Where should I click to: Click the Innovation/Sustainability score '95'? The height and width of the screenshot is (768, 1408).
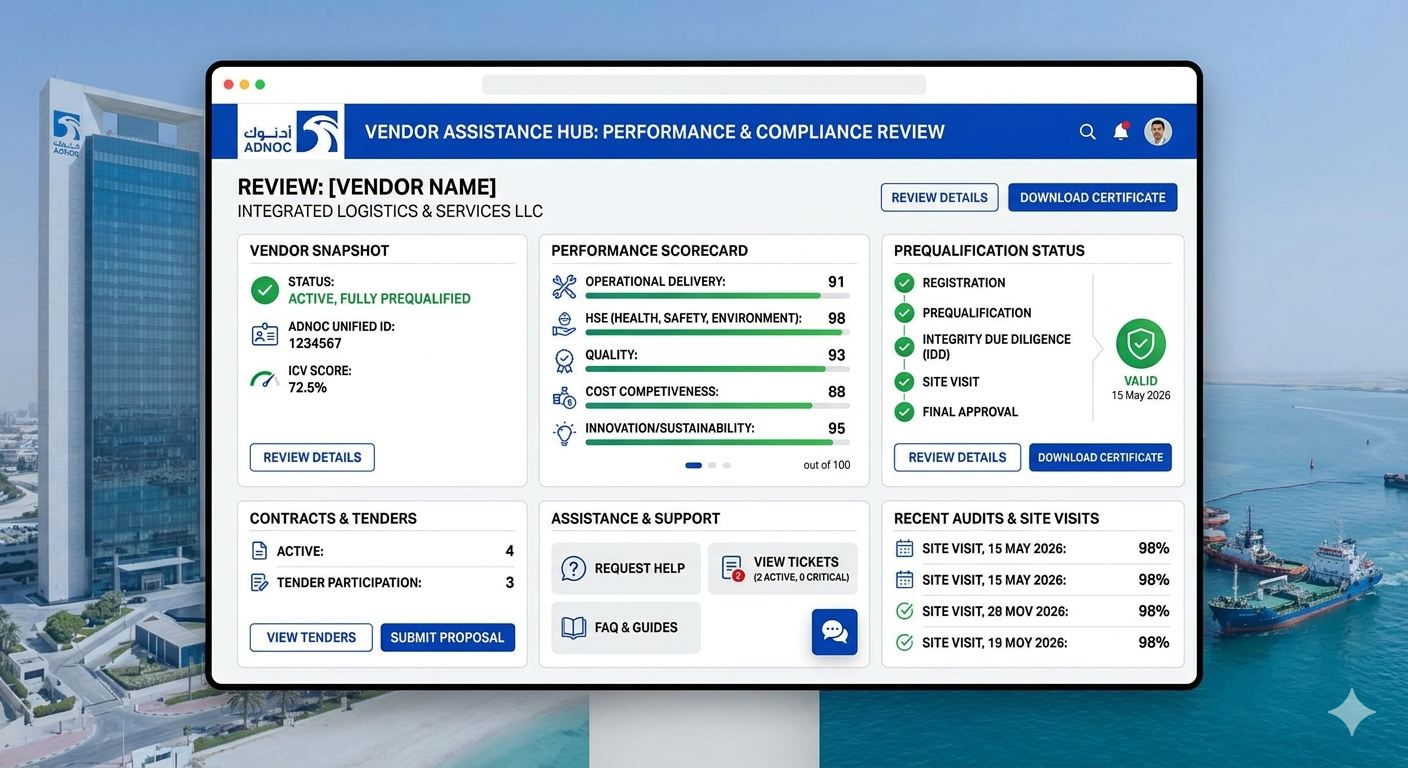click(837, 428)
